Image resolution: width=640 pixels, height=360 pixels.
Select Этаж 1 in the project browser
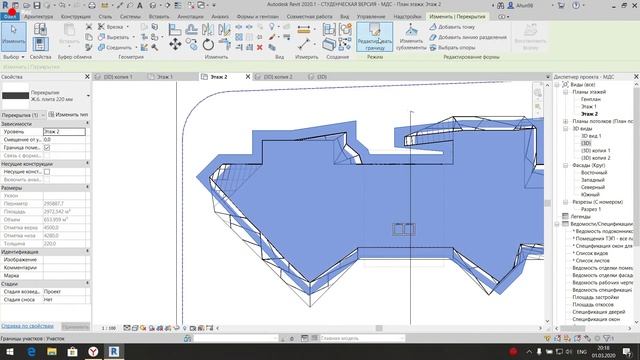click(x=589, y=107)
